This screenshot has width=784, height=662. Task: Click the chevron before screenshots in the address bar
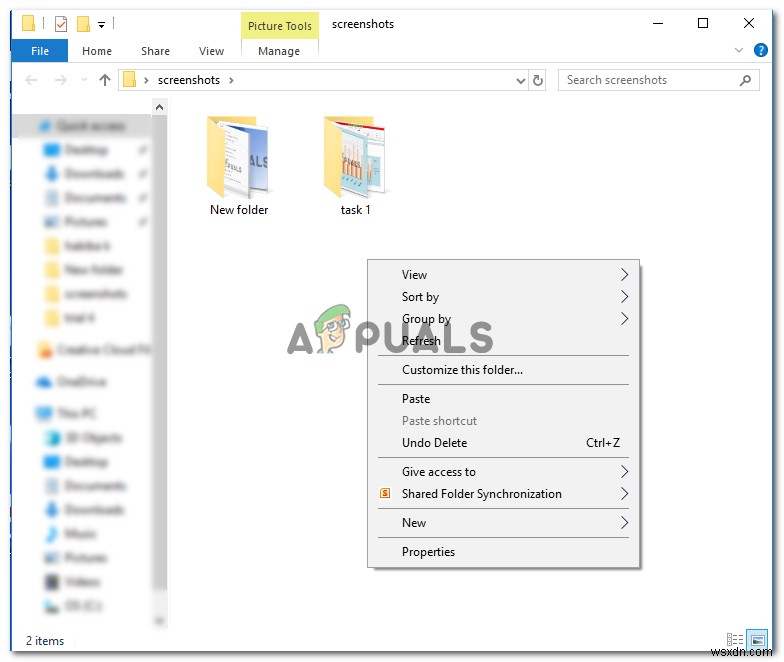click(x=146, y=80)
